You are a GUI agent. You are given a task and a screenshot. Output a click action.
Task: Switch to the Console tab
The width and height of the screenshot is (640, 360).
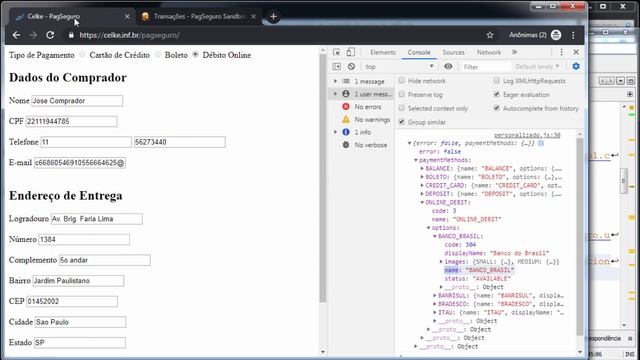(419, 52)
